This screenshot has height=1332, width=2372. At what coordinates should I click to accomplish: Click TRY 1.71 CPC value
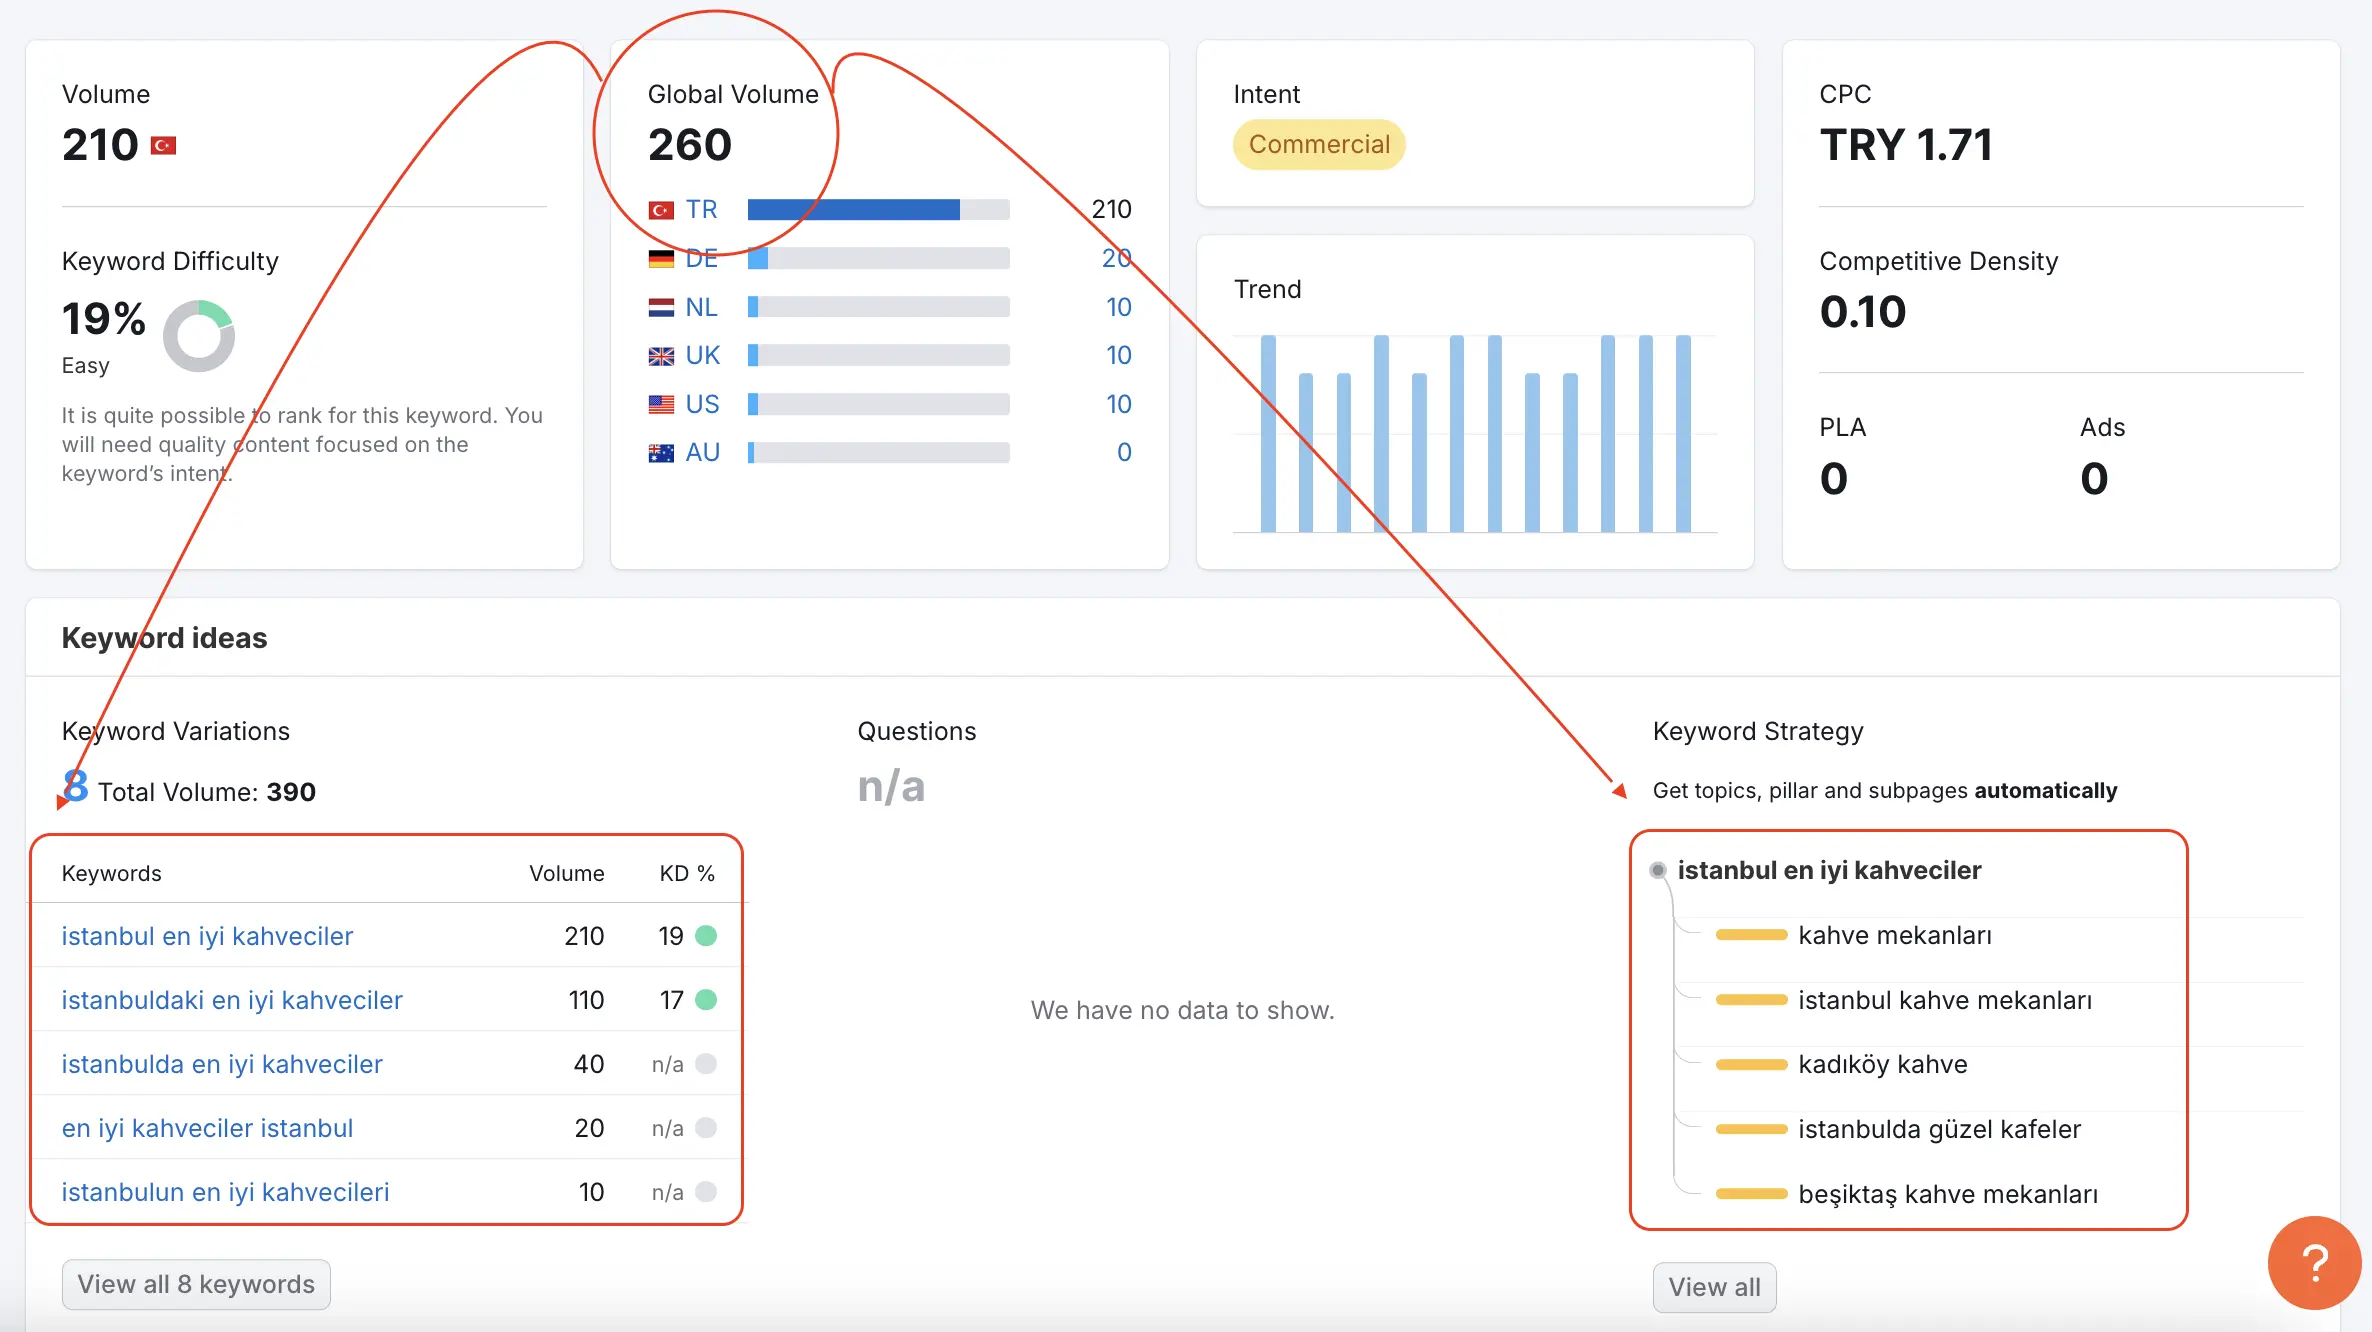pyautogui.click(x=1906, y=145)
